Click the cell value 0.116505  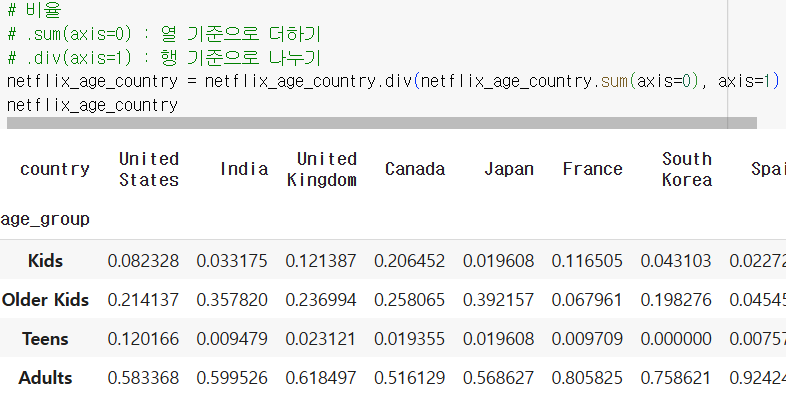click(587, 261)
